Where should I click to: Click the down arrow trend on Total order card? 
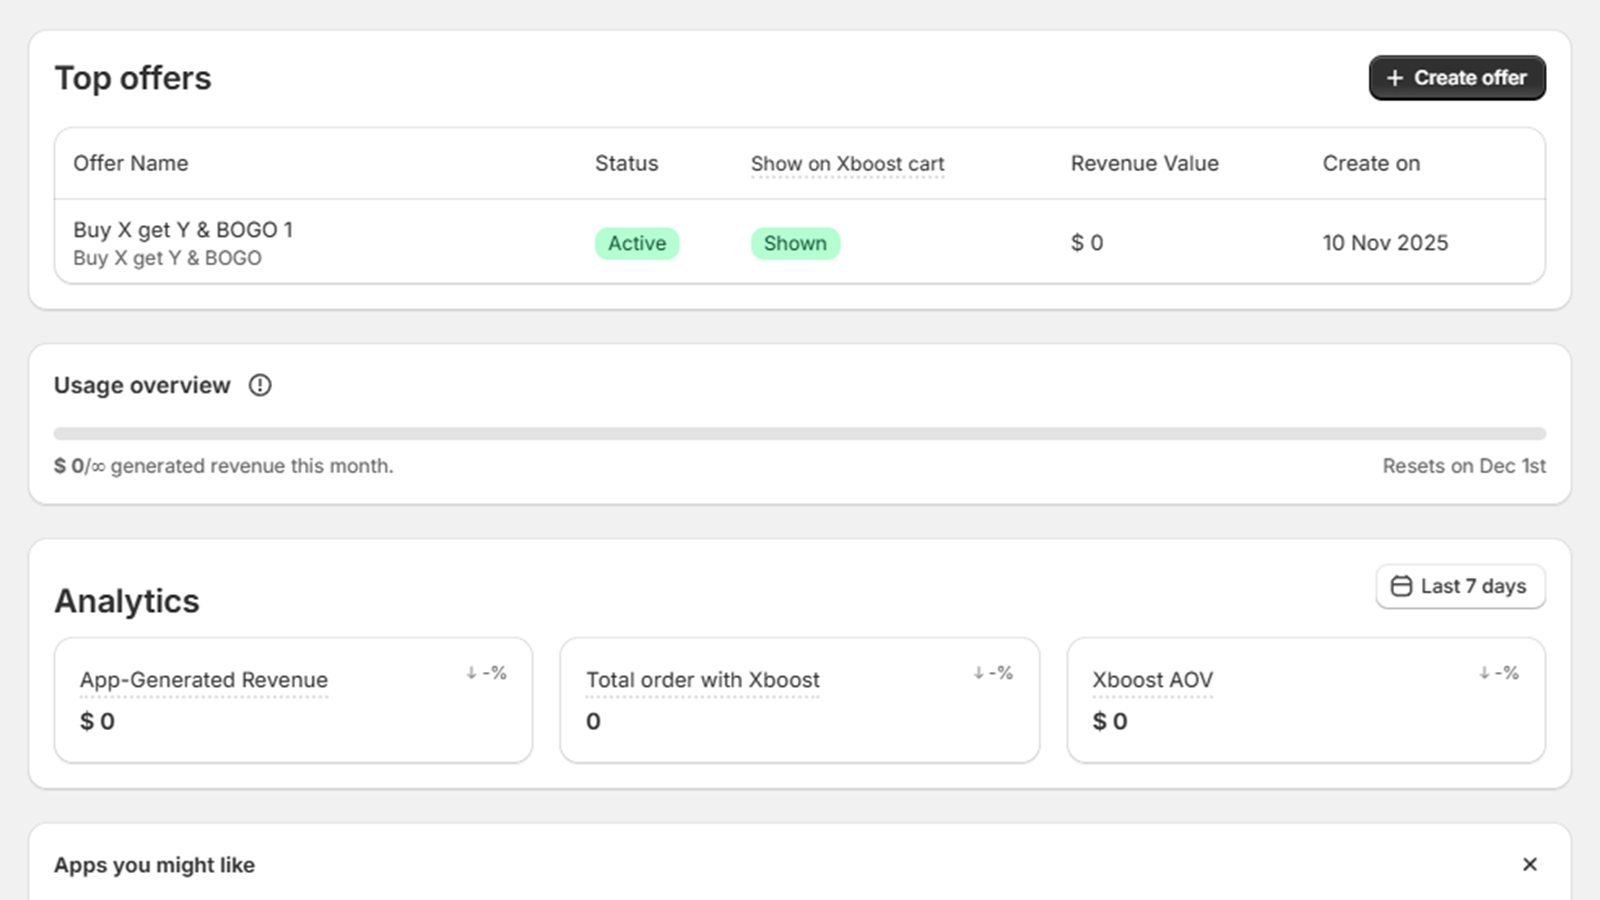click(979, 673)
